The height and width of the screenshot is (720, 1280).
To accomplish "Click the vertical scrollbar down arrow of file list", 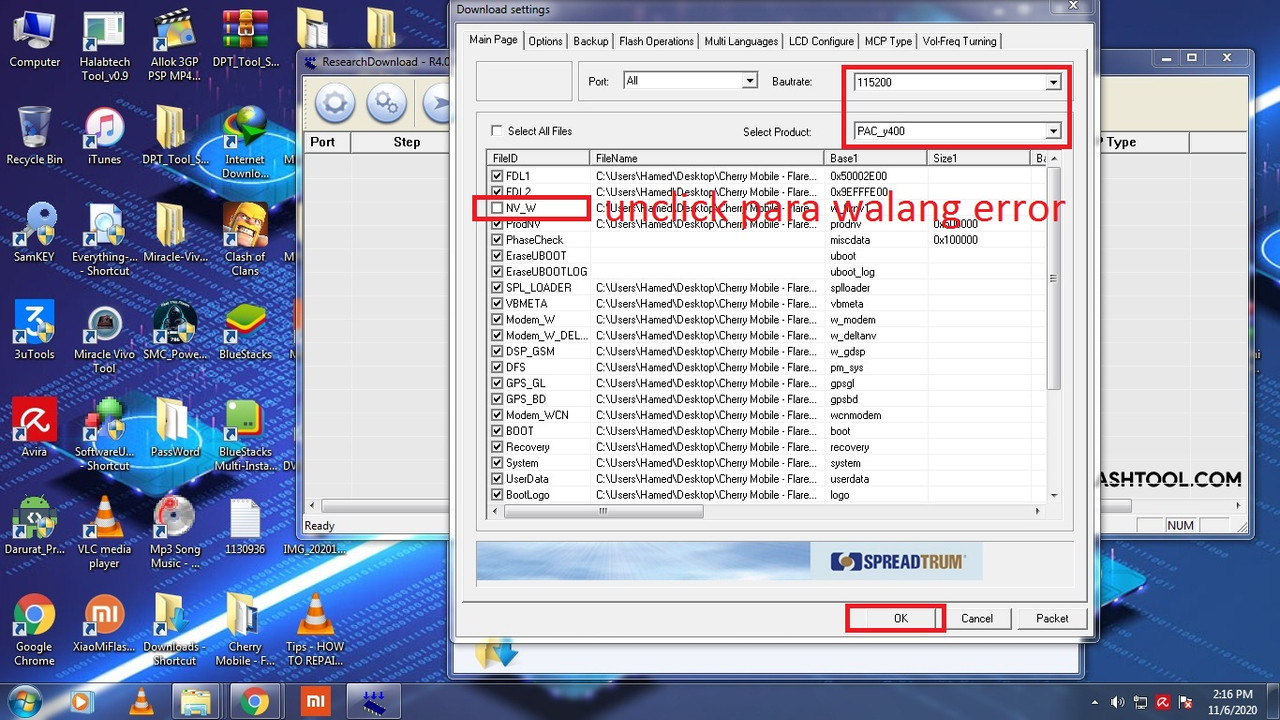I will click(x=1054, y=496).
